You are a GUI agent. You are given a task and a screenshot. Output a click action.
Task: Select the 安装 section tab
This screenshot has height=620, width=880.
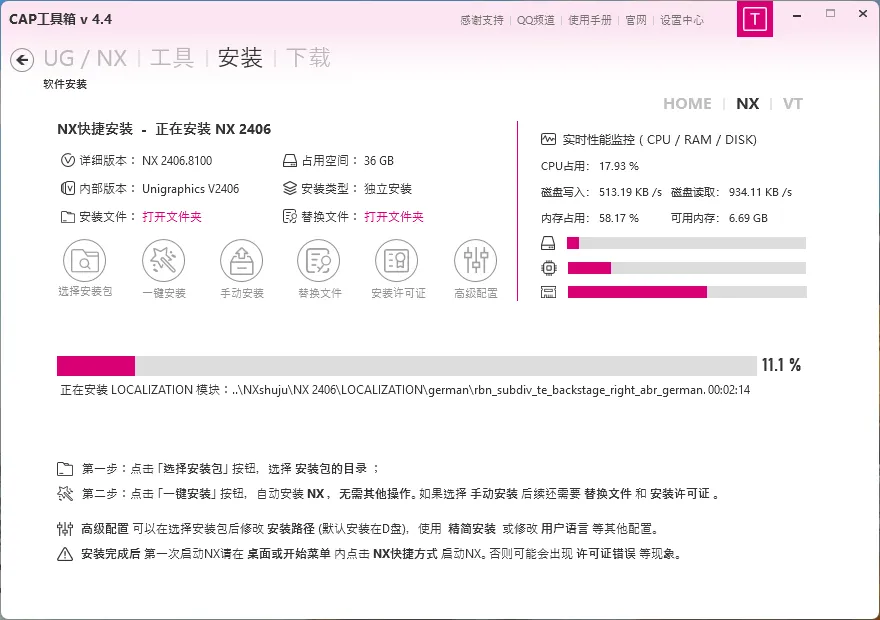point(240,58)
